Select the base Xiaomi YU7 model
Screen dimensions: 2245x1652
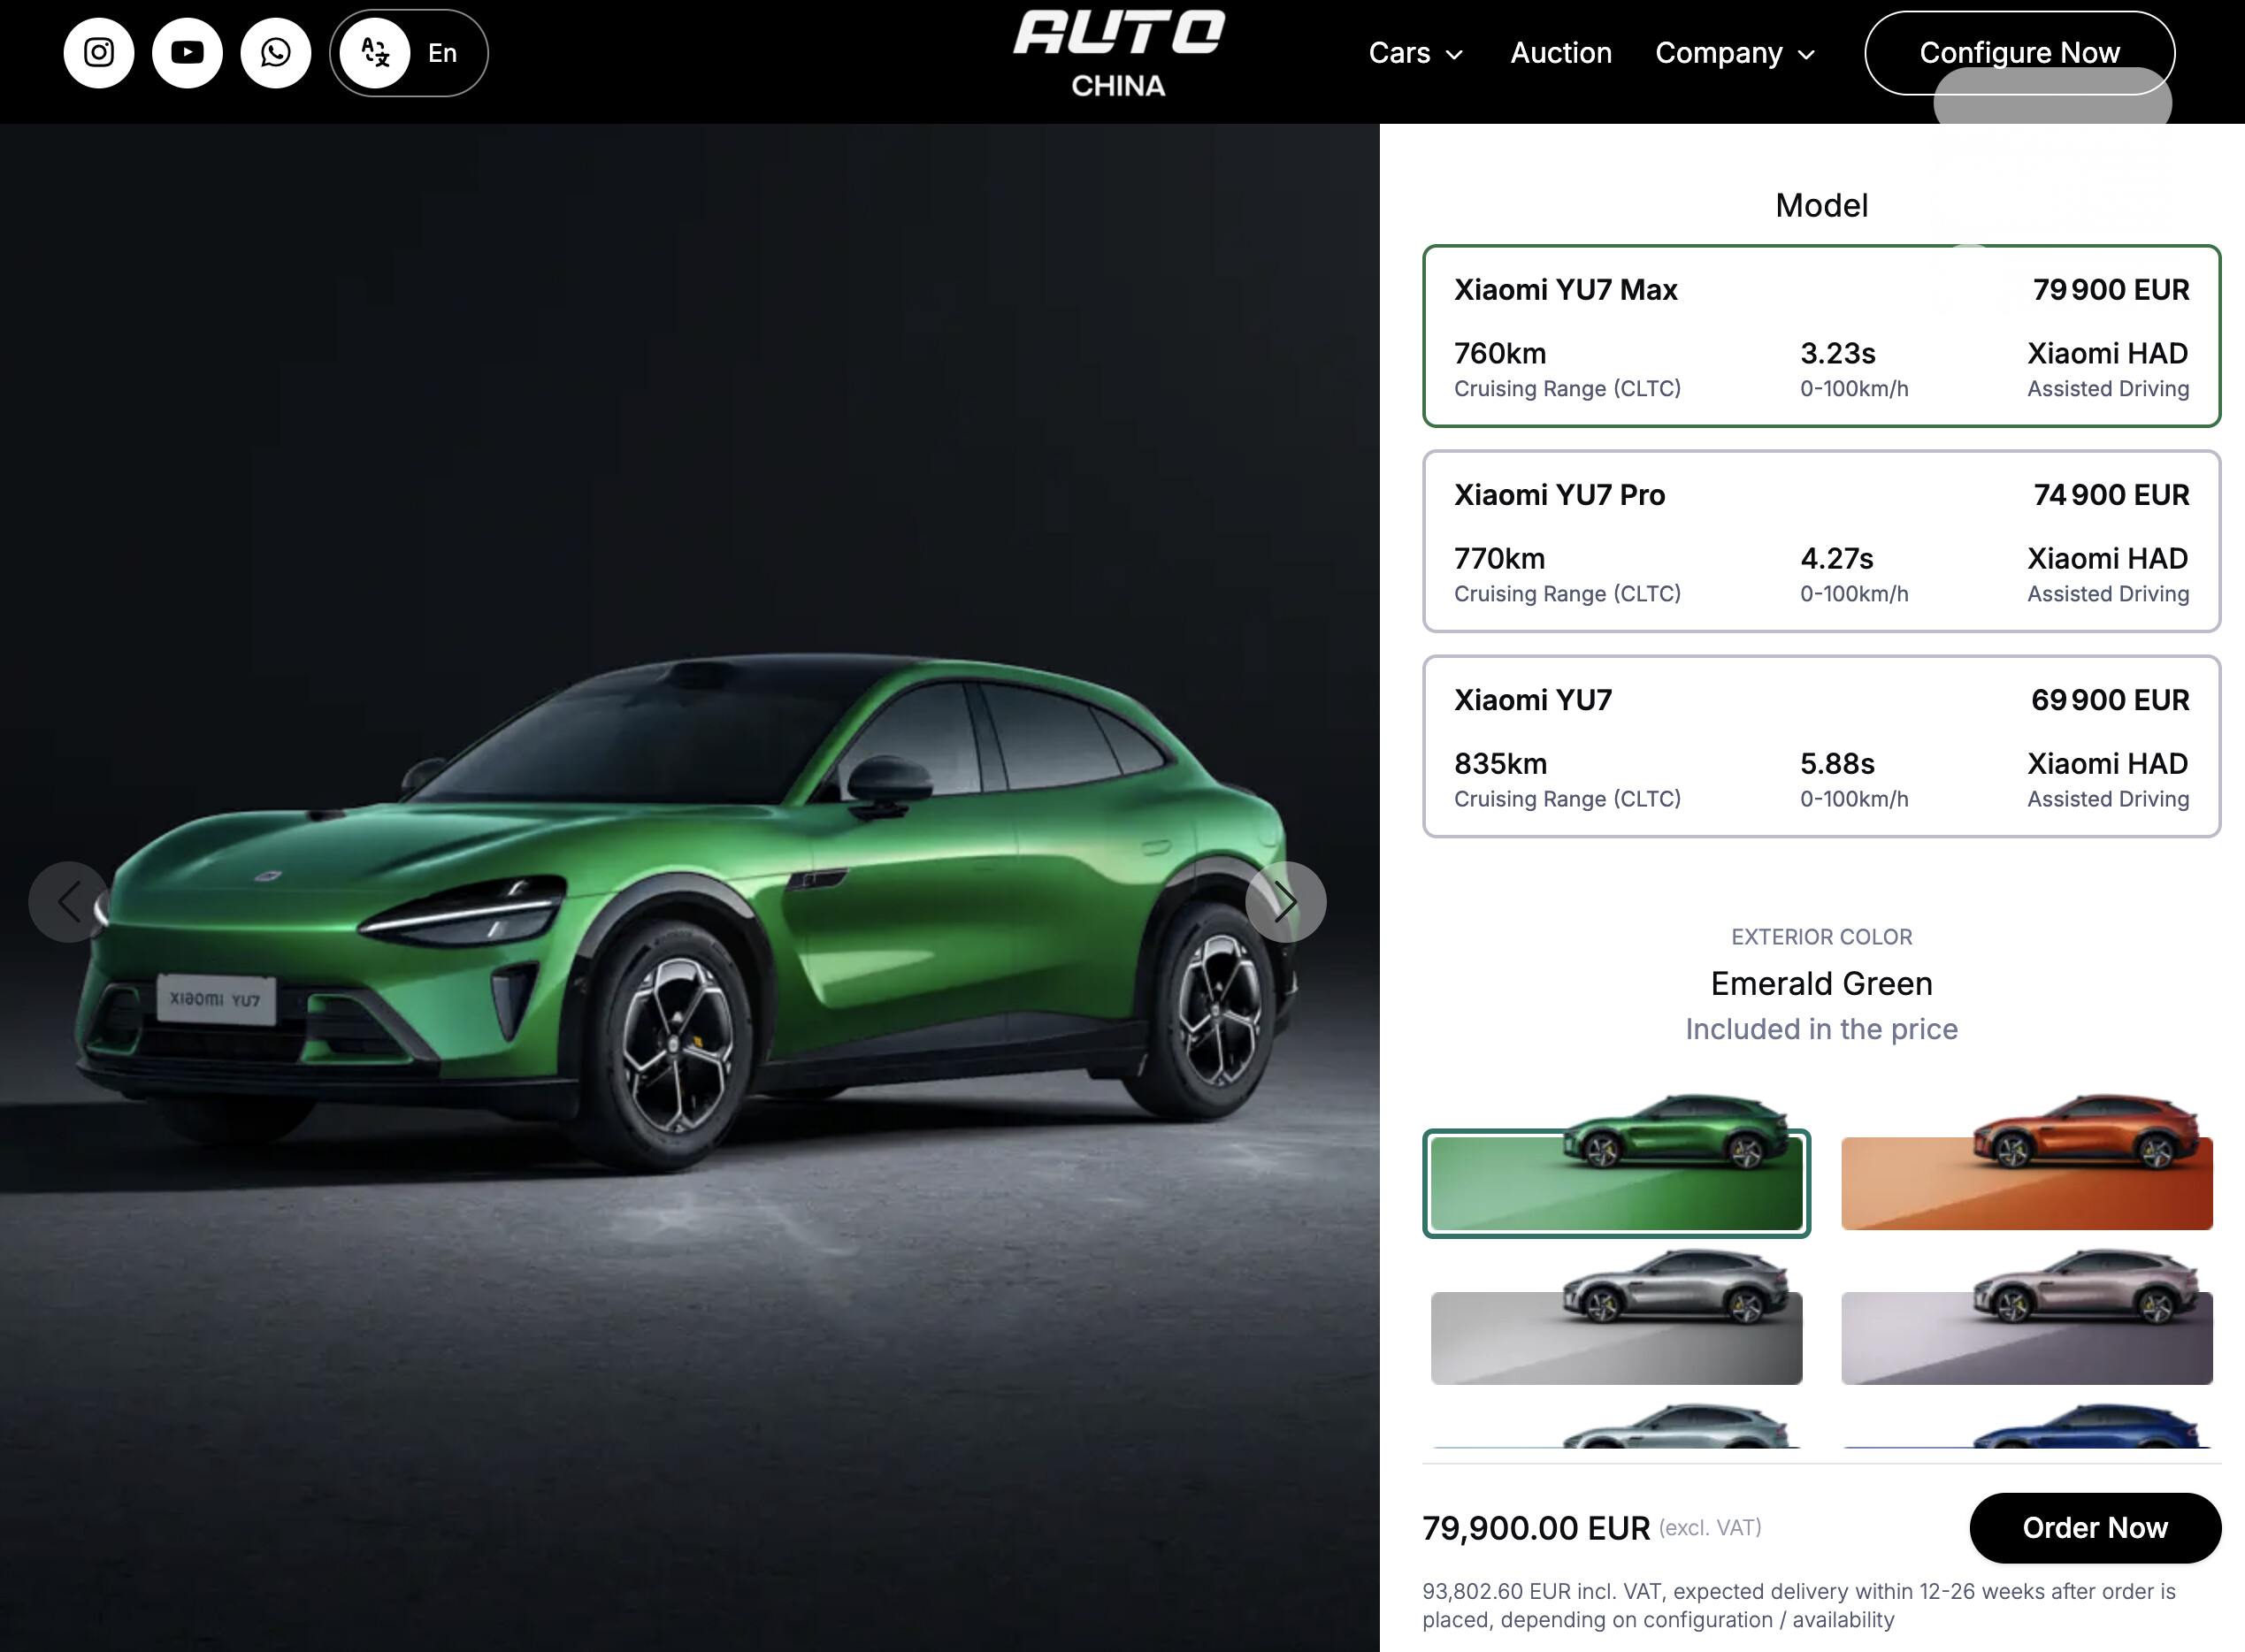(1821, 746)
